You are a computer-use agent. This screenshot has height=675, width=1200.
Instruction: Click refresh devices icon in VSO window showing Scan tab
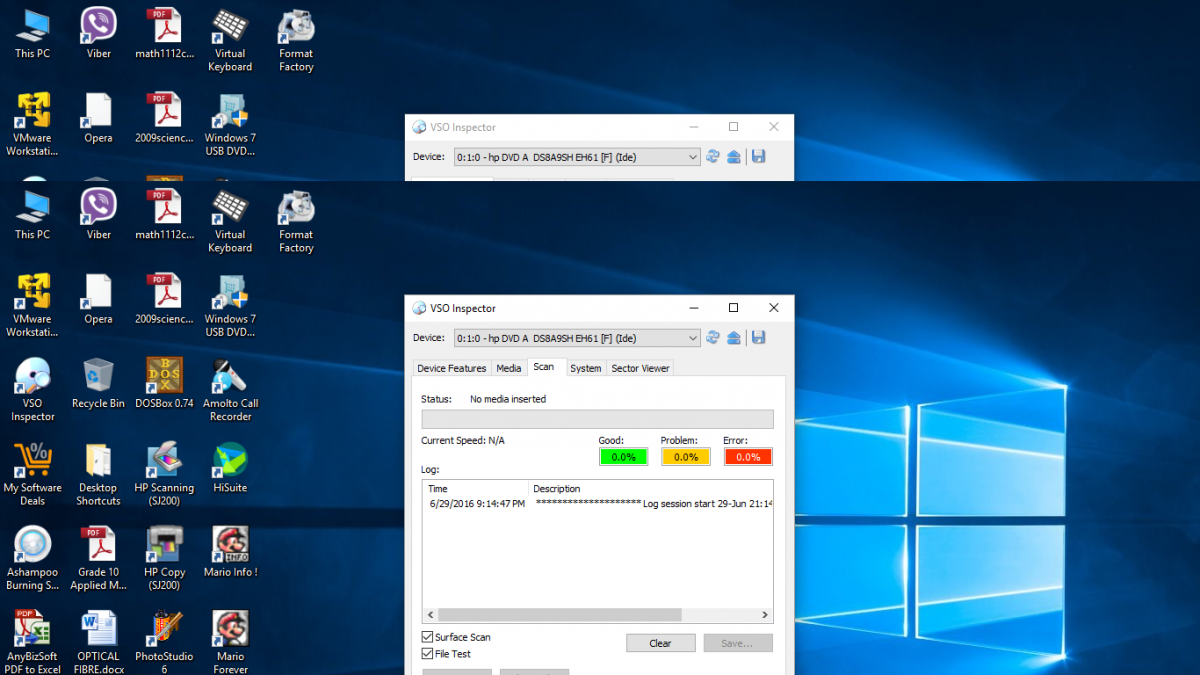point(713,338)
